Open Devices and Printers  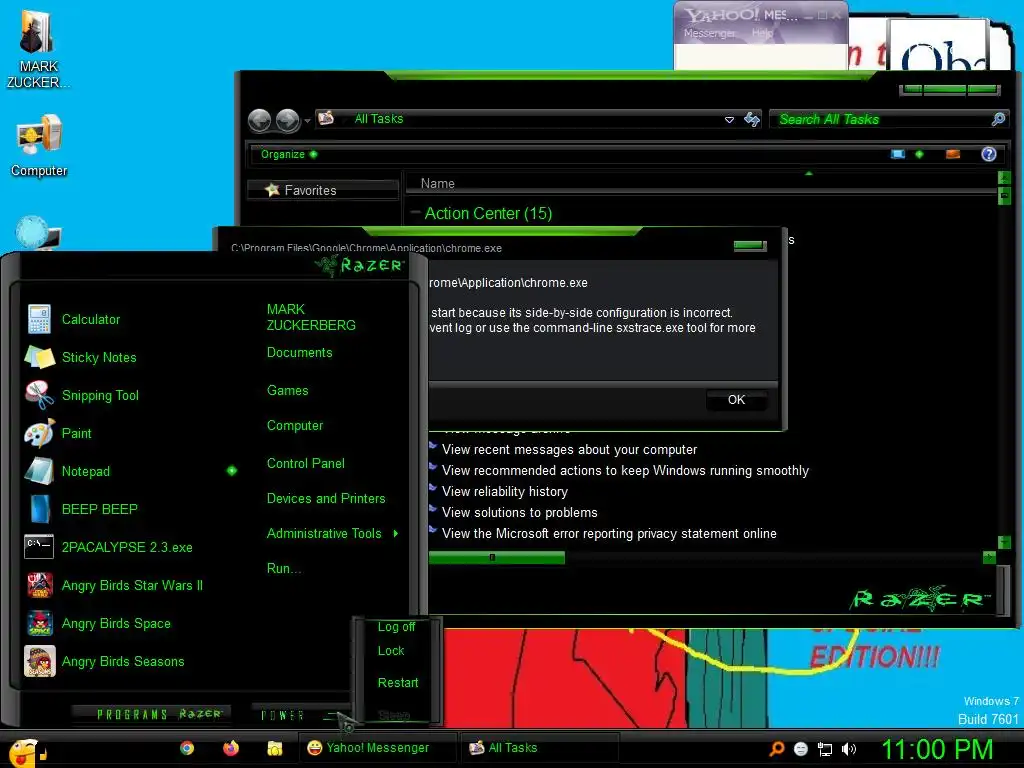click(x=326, y=498)
